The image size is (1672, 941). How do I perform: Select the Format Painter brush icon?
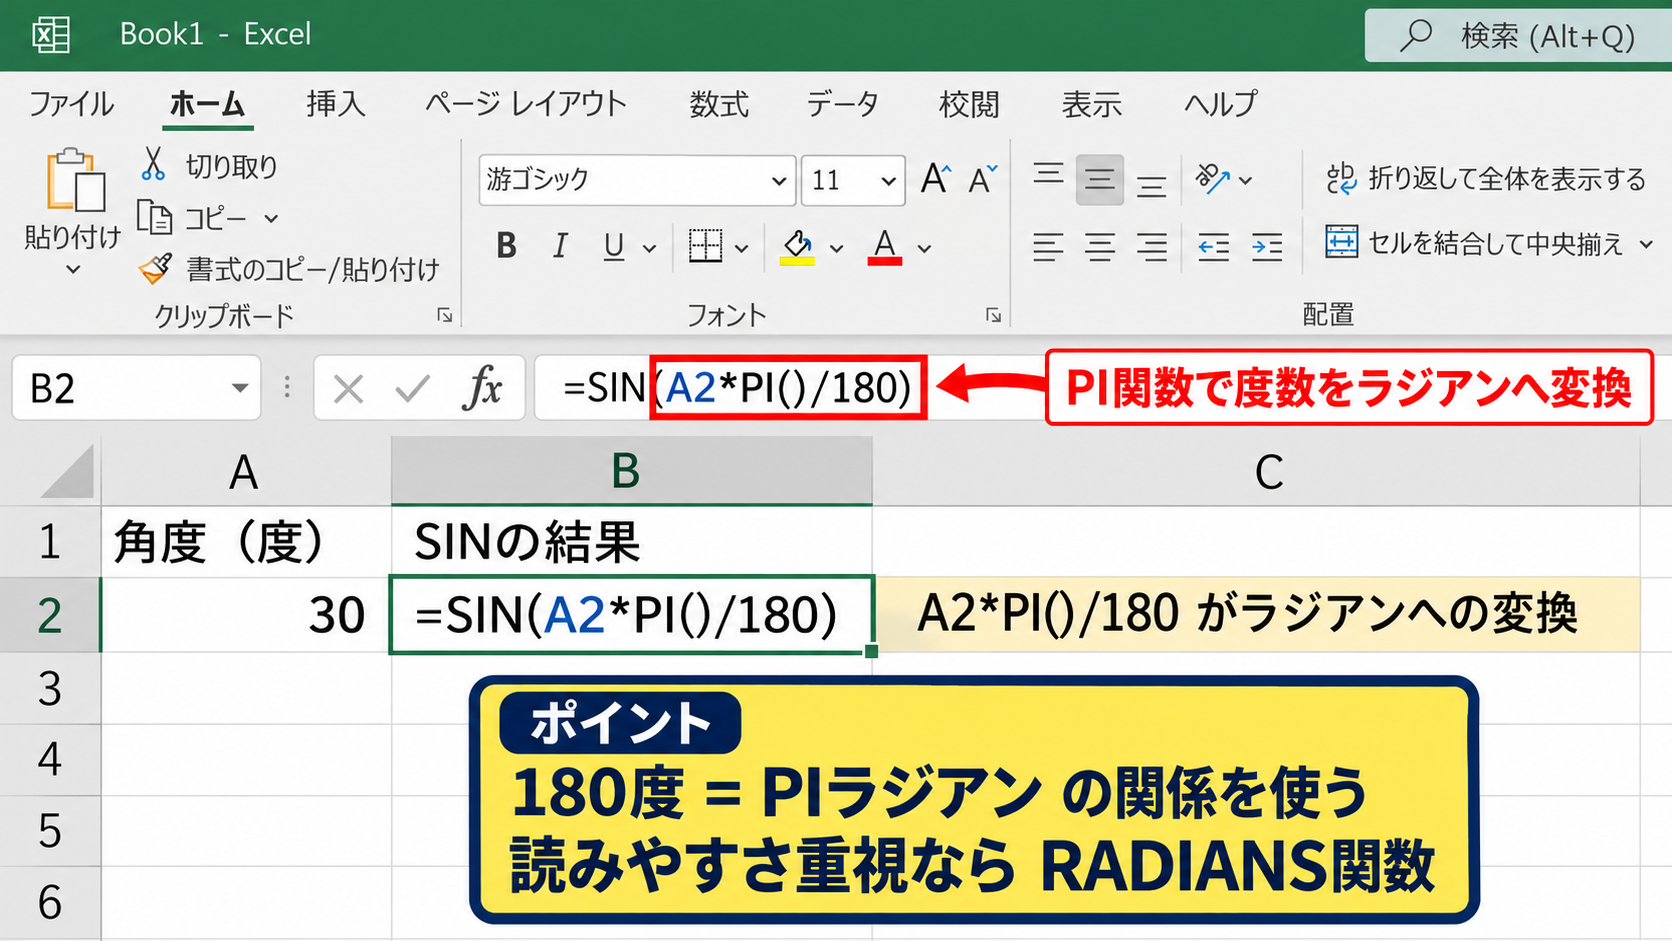(x=155, y=268)
